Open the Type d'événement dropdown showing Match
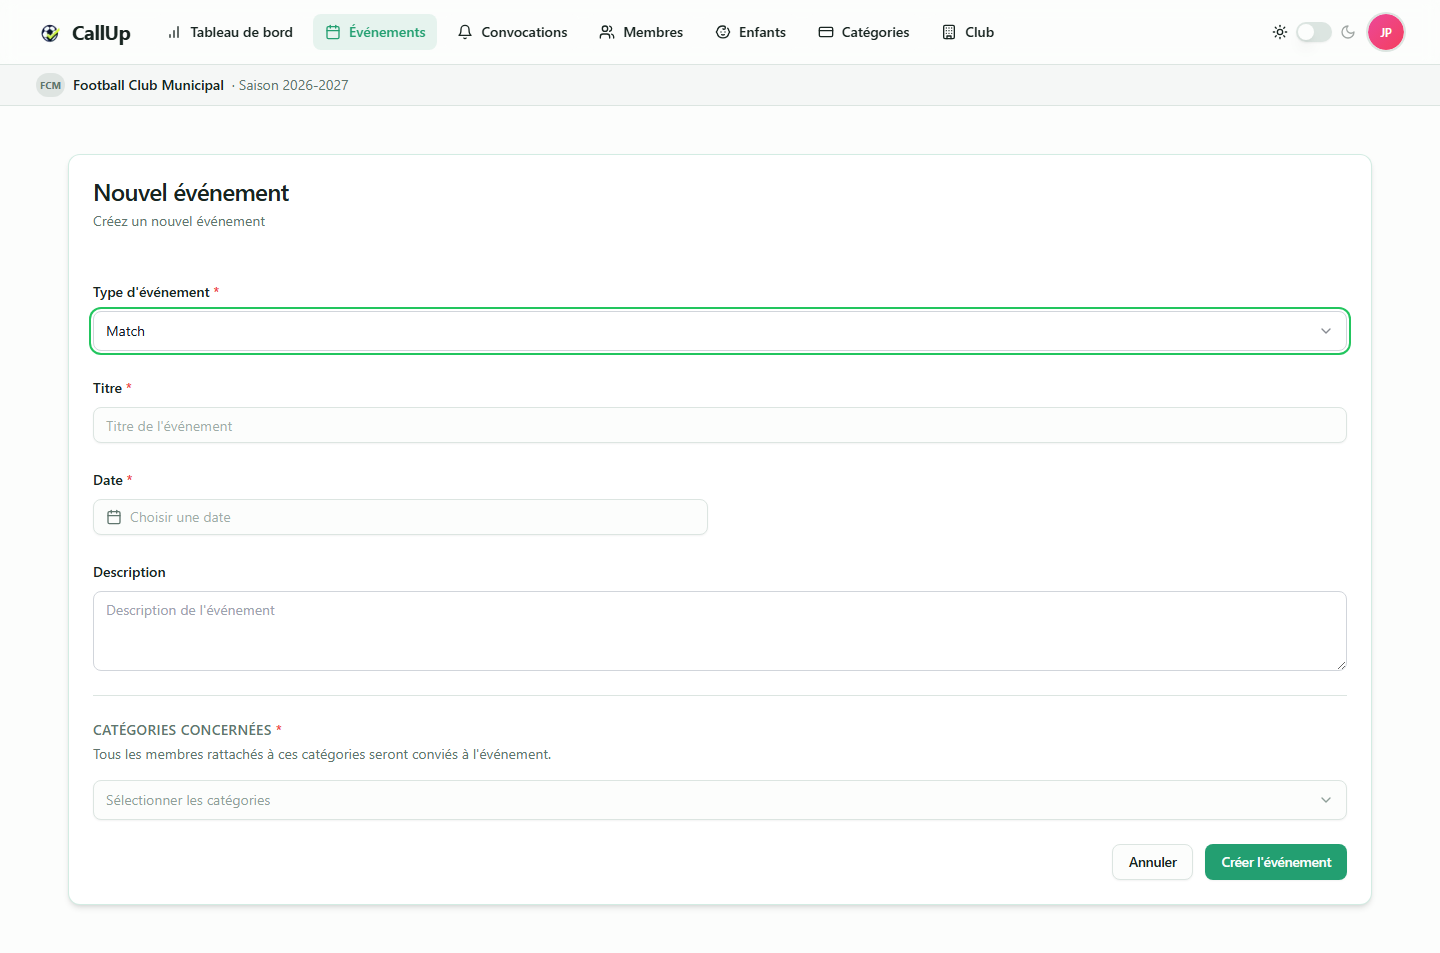The image size is (1440, 953). 720,331
